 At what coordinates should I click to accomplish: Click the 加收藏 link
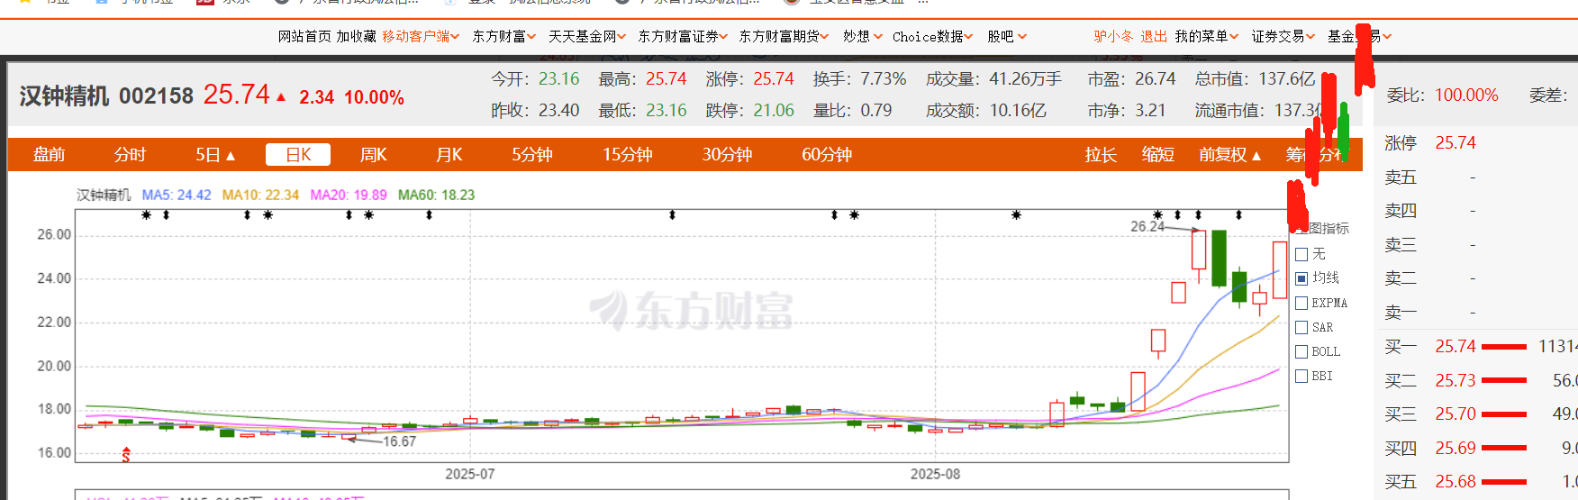pos(356,36)
